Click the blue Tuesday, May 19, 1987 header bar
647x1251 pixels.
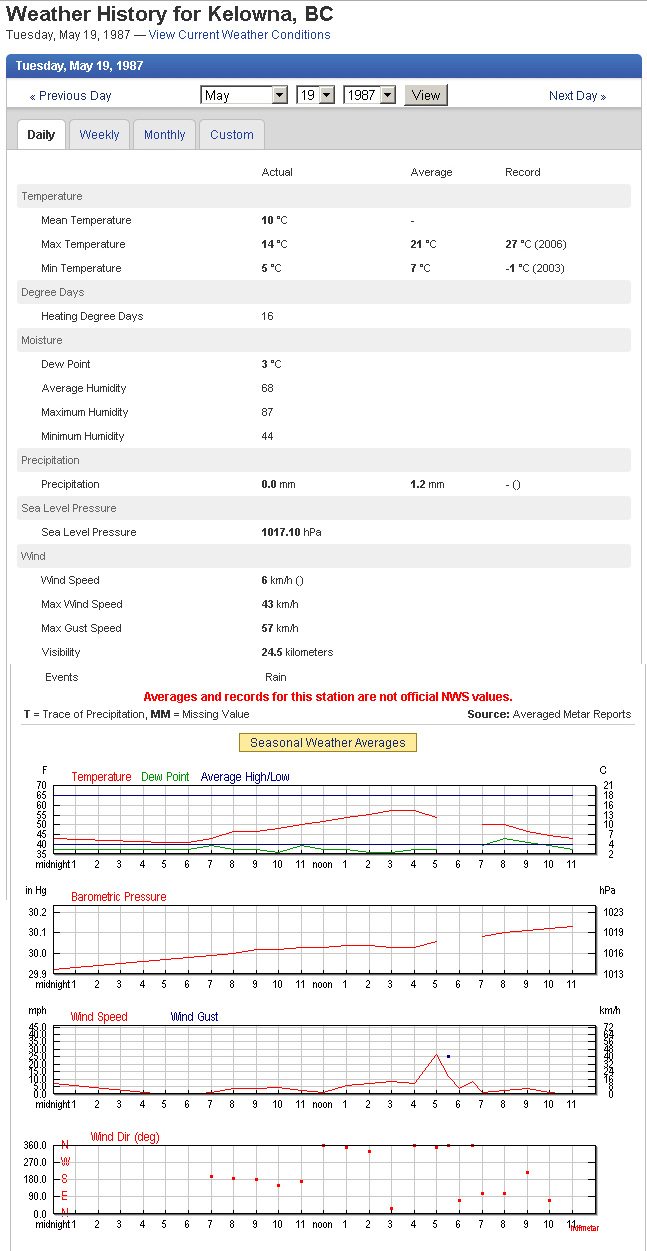point(324,66)
